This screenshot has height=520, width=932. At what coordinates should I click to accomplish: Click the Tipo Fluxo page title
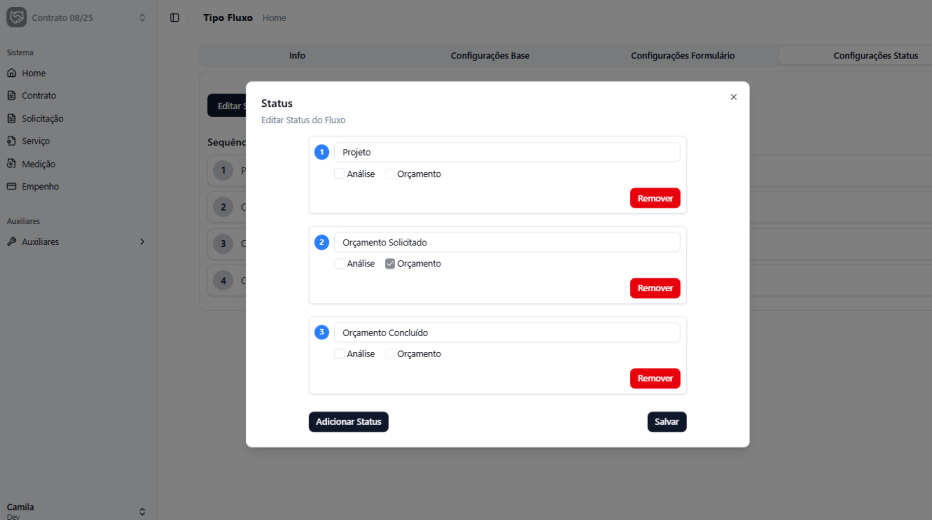(228, 18)
